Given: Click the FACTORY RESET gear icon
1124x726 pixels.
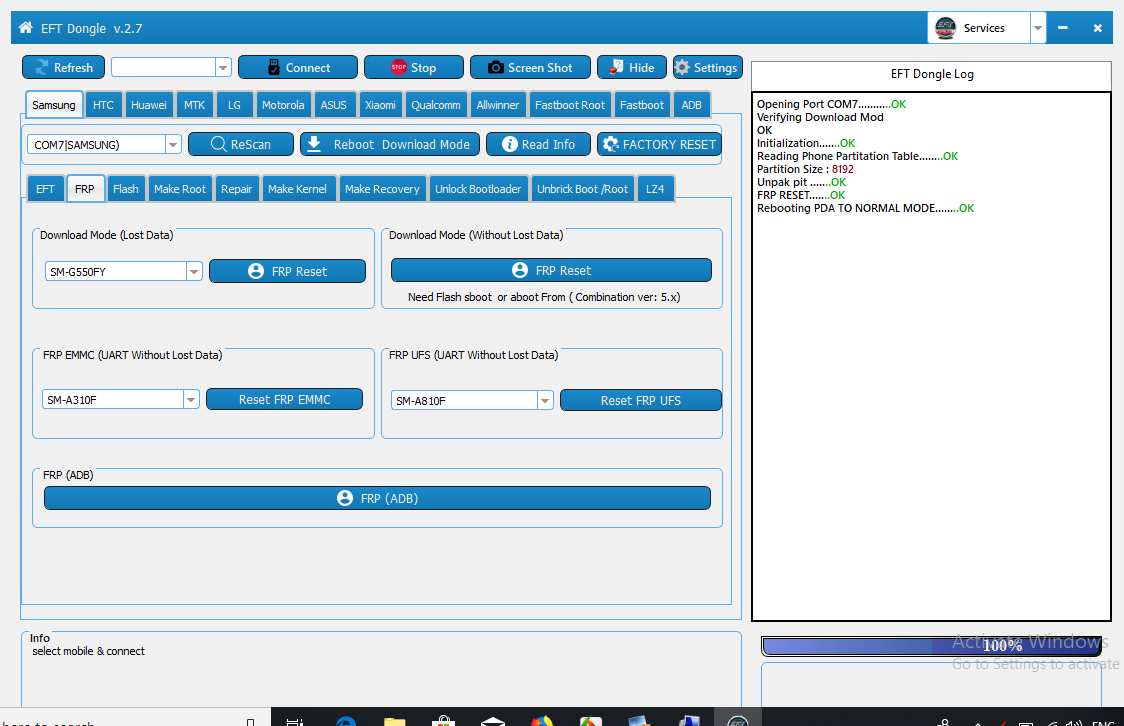Looking at the screenshot, I should click(x=611, y=144).
